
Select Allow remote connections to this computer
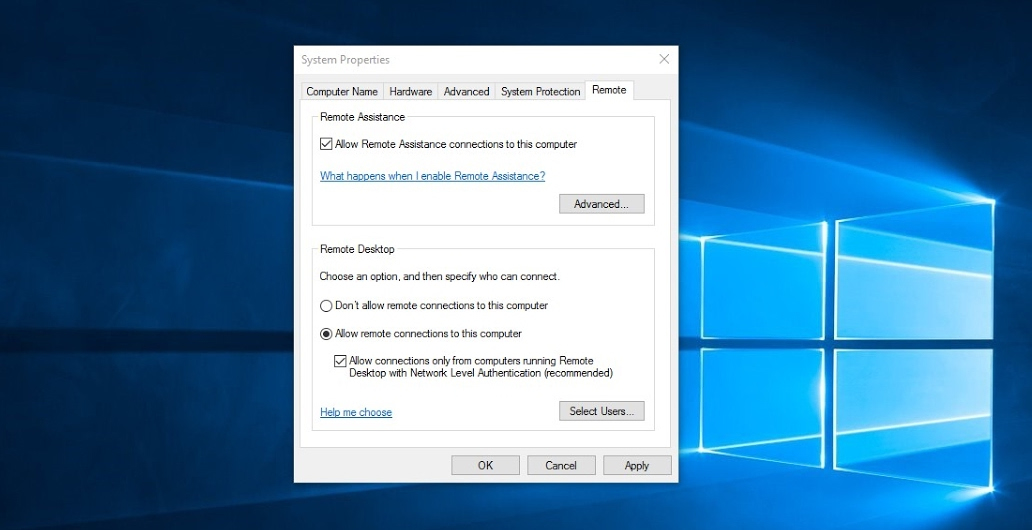[326, 334]
